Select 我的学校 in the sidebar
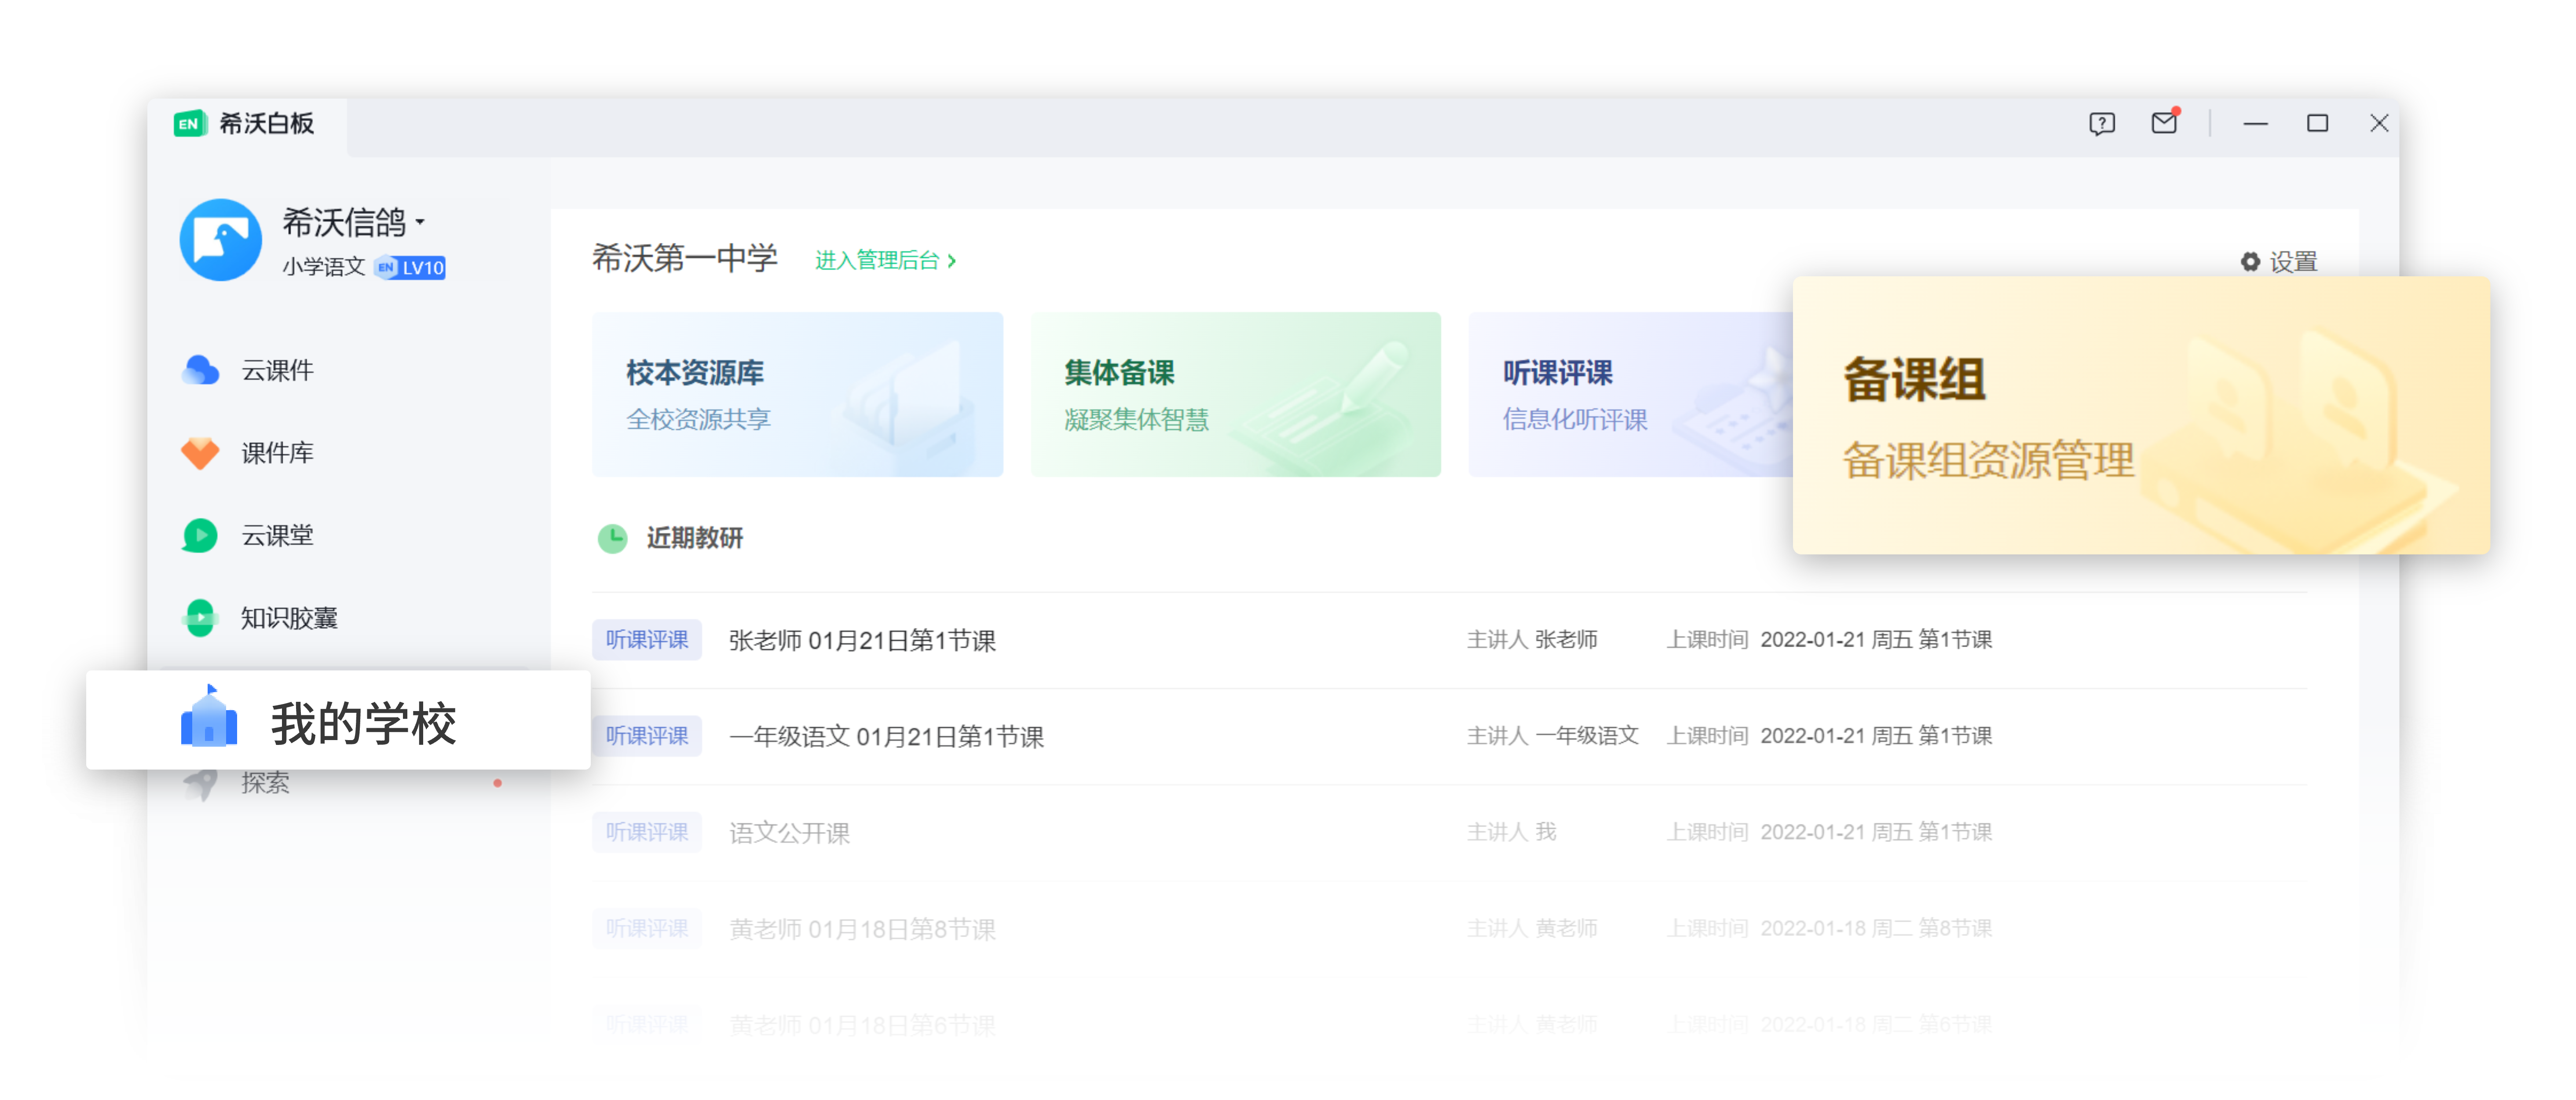Viewport: 2576px width, 1100px height. point(338,720)
